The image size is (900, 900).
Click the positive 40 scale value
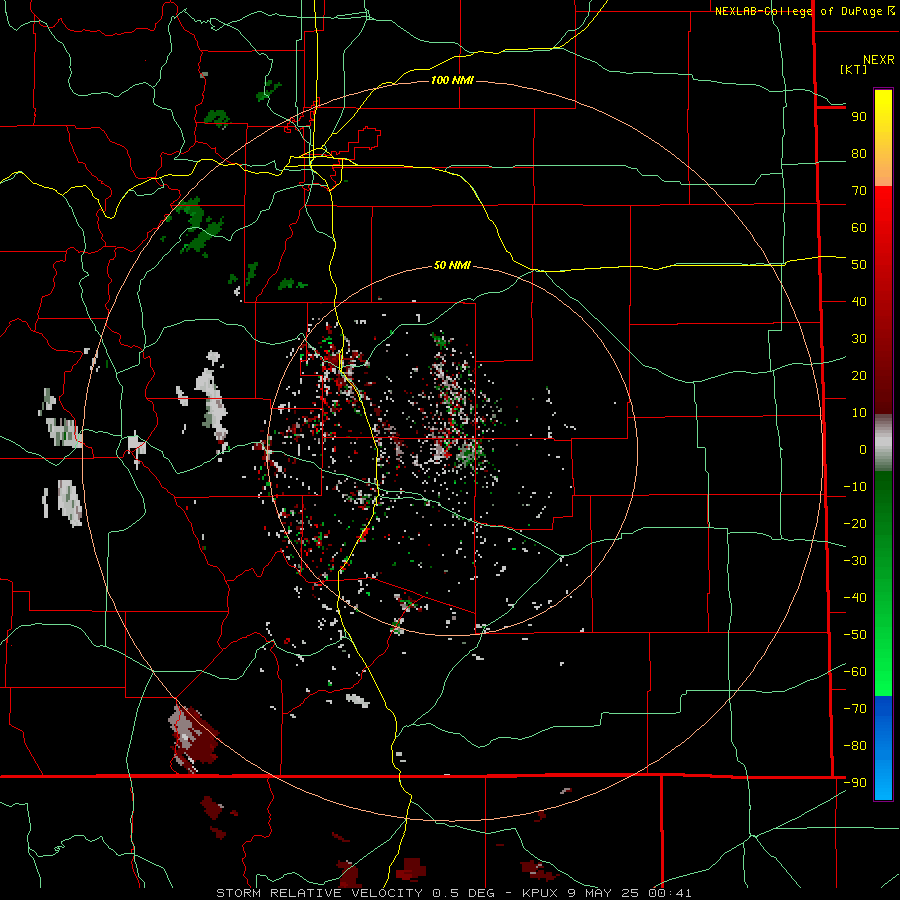(859, 302)
